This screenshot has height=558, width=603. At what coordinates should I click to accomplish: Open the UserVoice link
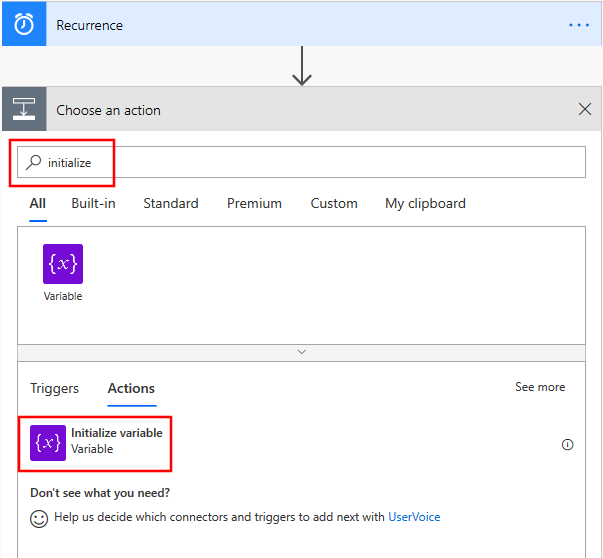414,517
